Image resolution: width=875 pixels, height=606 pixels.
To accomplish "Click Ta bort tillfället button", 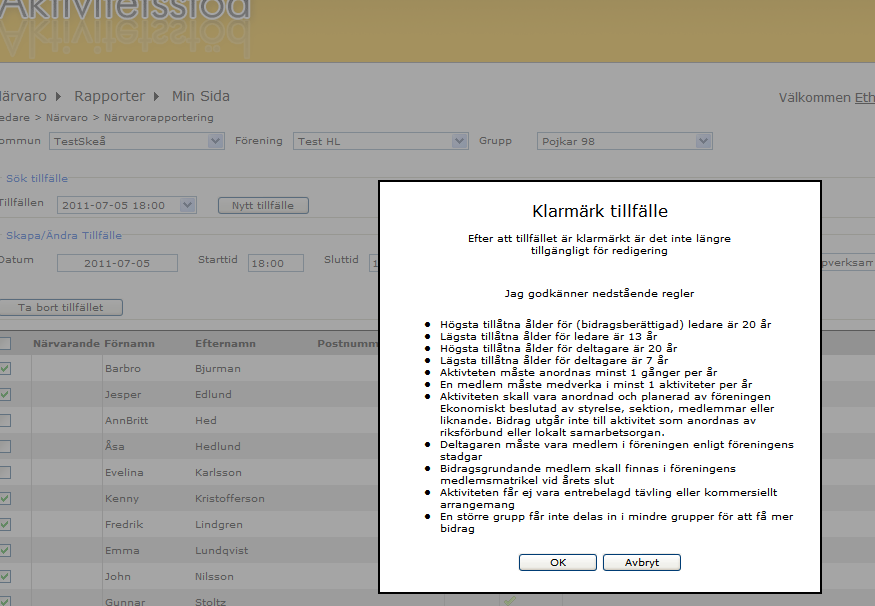I will pos(61,307).
